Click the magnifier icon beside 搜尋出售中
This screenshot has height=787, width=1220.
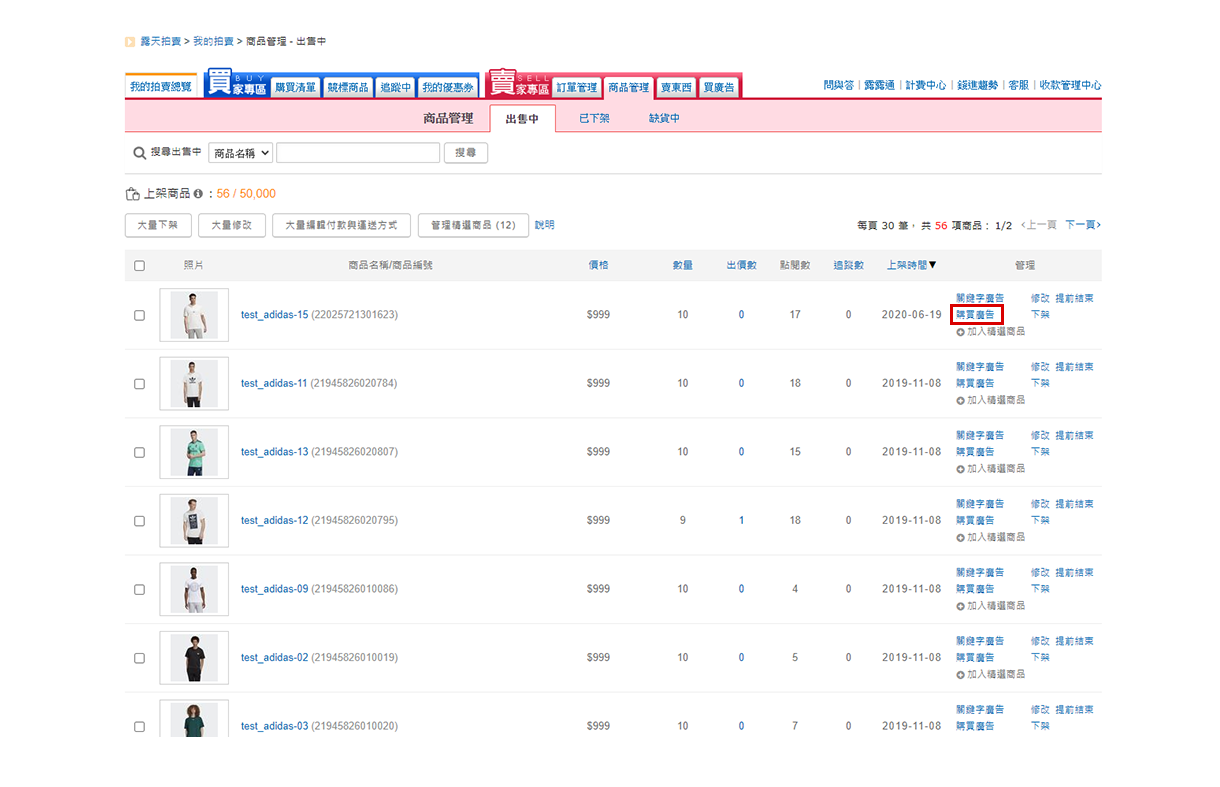[140, 153]
